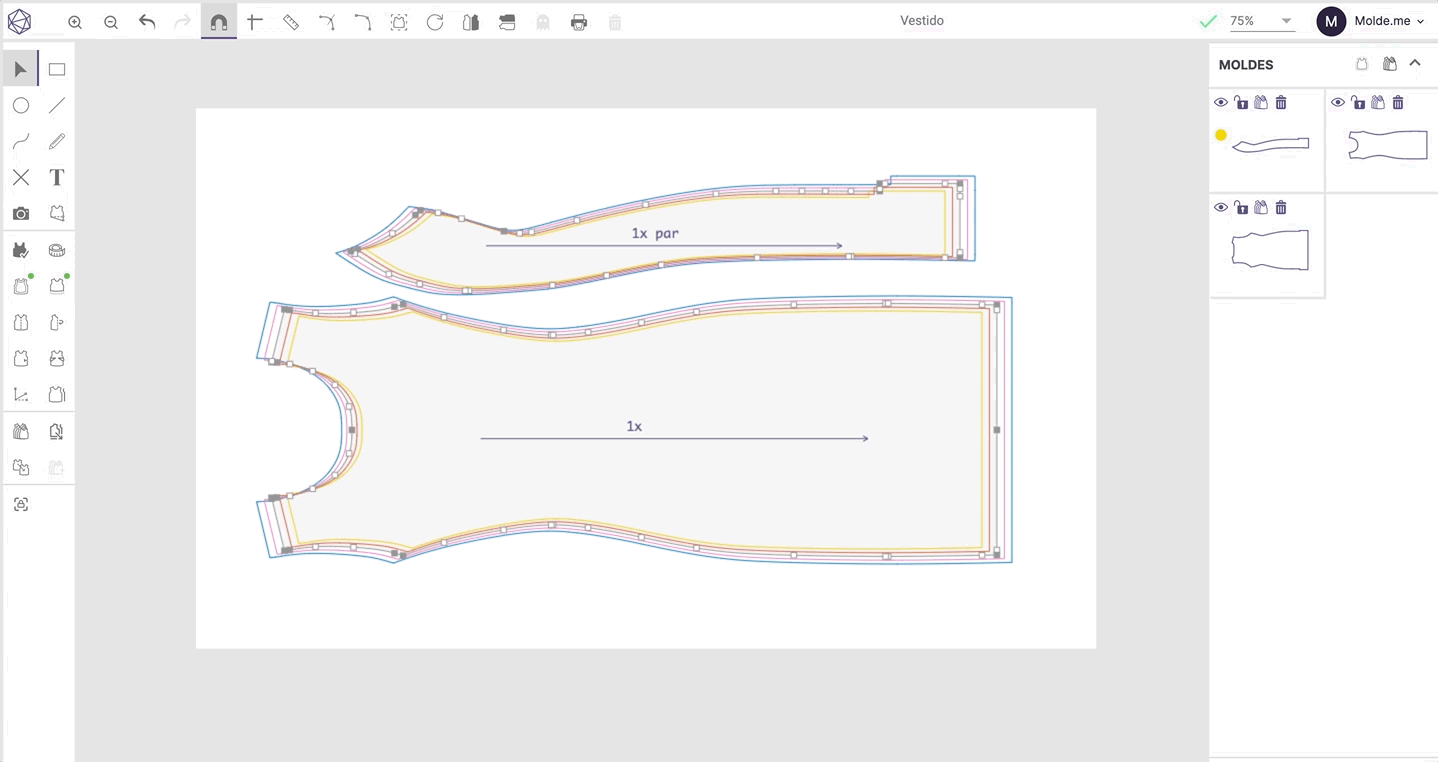
Task: Print the pattern with the printer icon
Action: point(579,22)
